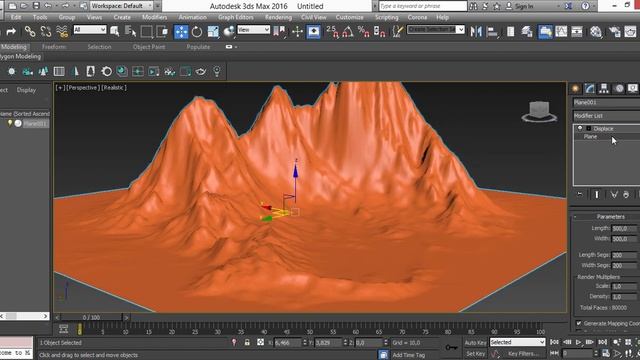Viewport: 640px width, 360px height.
Task: Activate the Select and Rotate tool
Action: [197, 31]
